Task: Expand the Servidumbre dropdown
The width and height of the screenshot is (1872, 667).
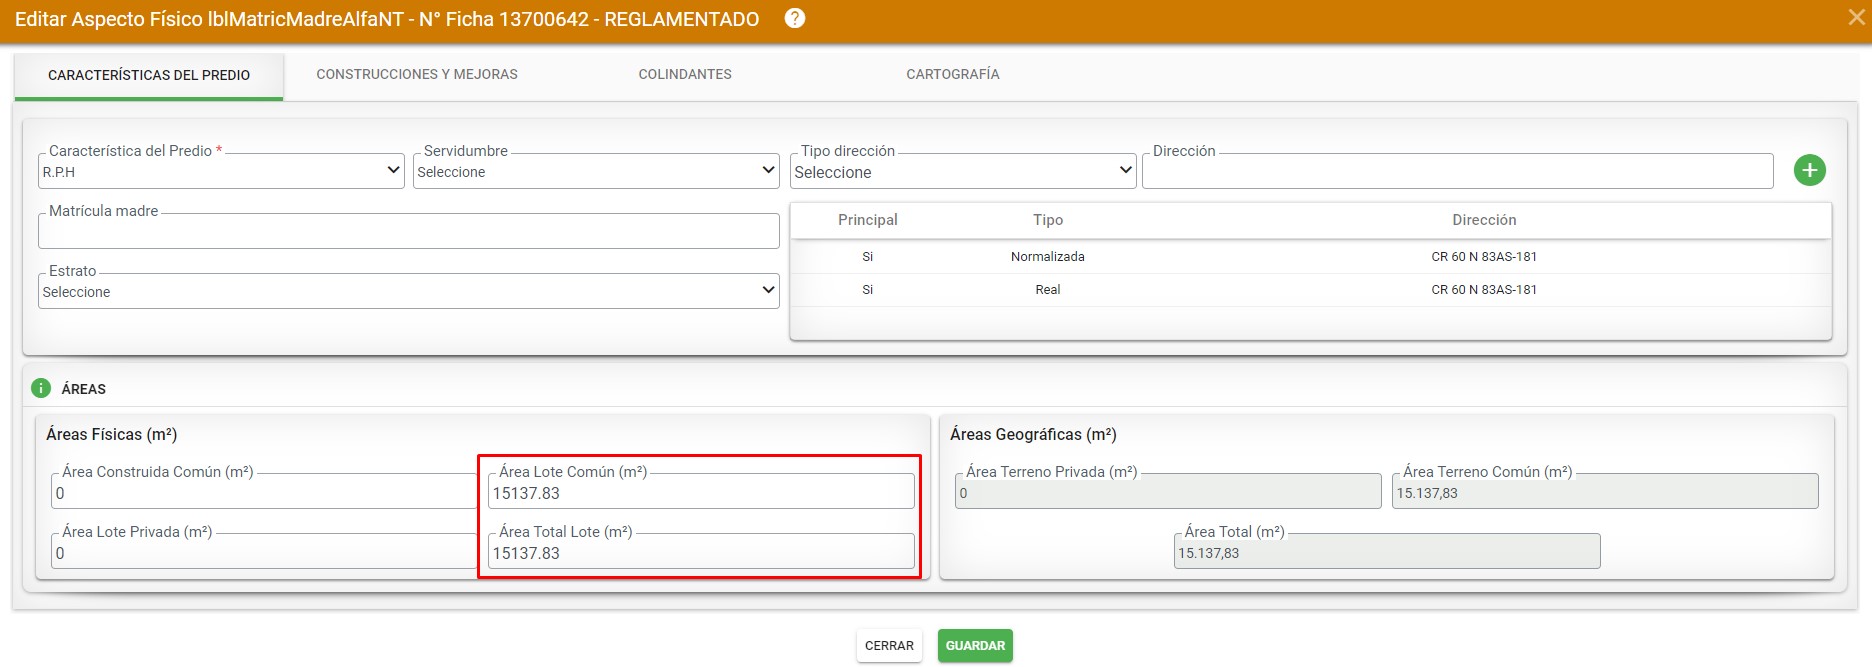Action: click(596, 171)
